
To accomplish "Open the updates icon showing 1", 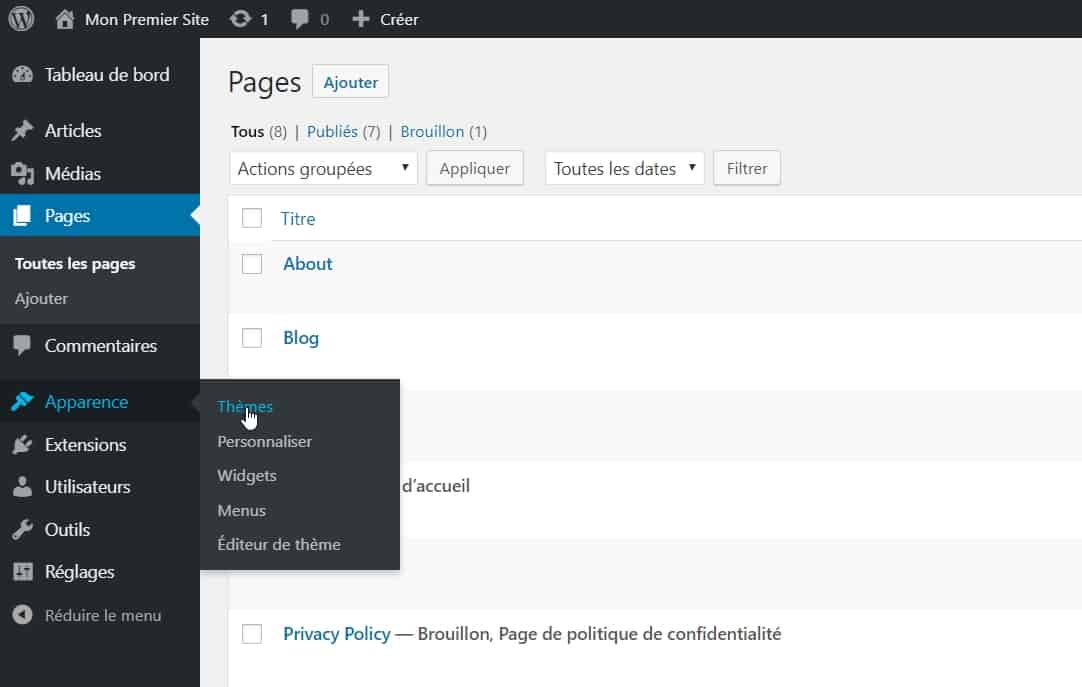I will [x=240, y=19].
